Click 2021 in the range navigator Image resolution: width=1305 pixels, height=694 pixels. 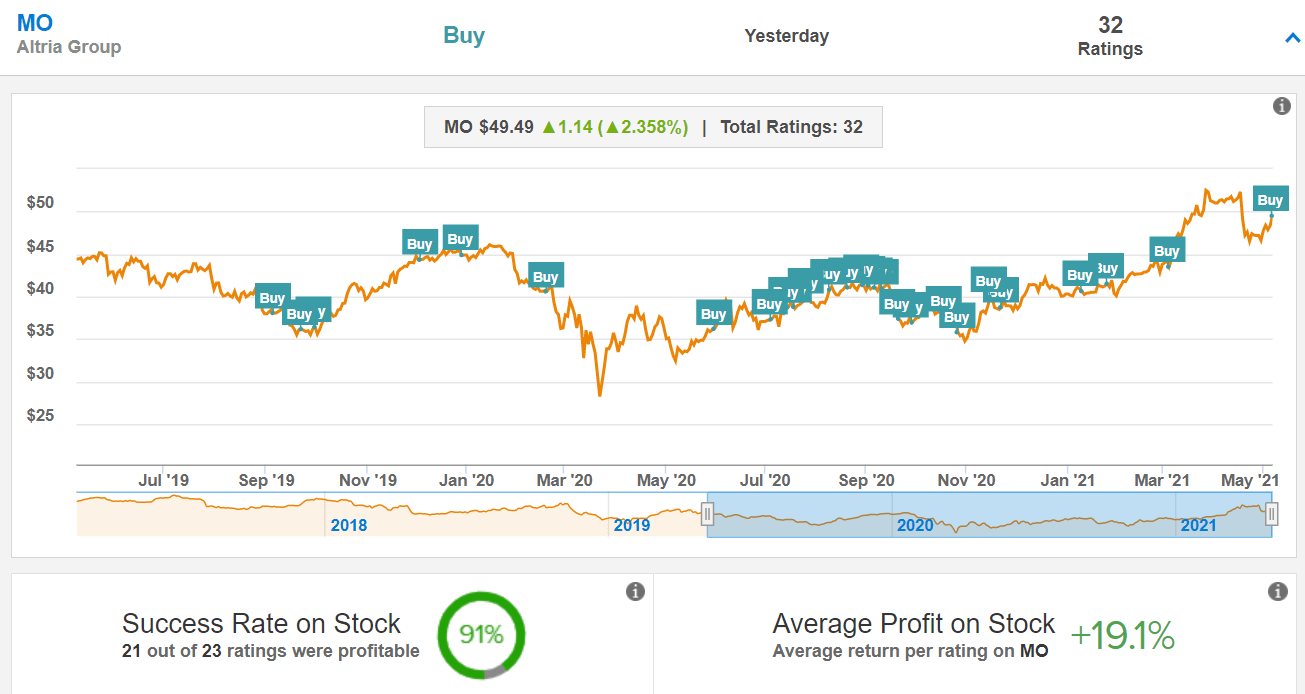[x=1199, y=525]
